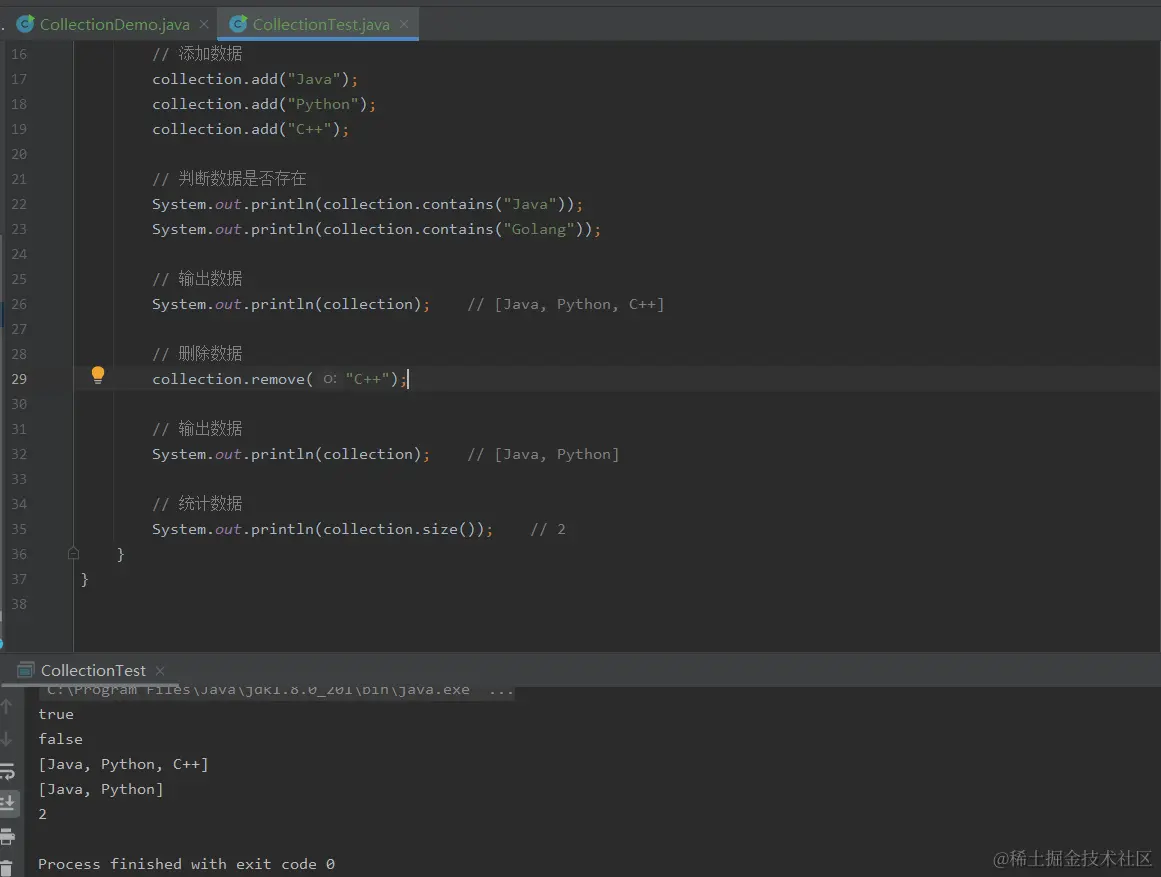Click console output "[Java, Python]"

click(101, 790)
